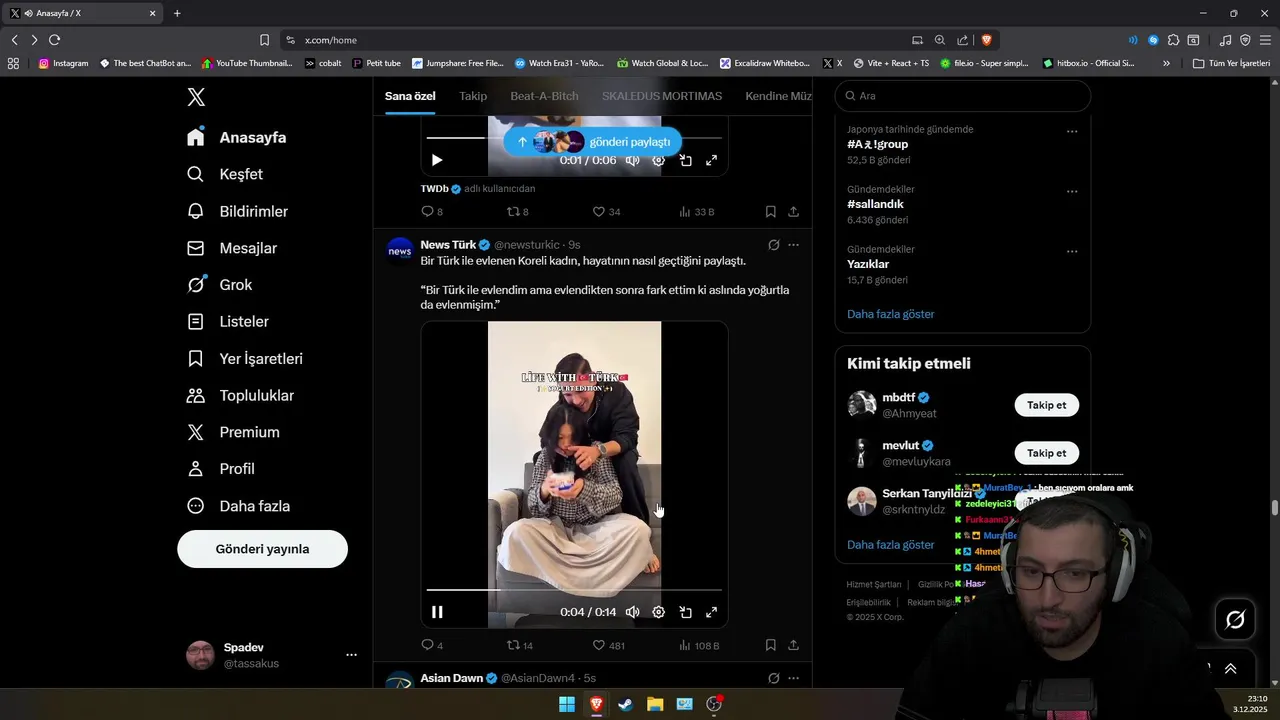Viewport: 1280px width, 720px height.
Task: Click the gönderi paylaştı new posts pill
Action: pos(593,142)
